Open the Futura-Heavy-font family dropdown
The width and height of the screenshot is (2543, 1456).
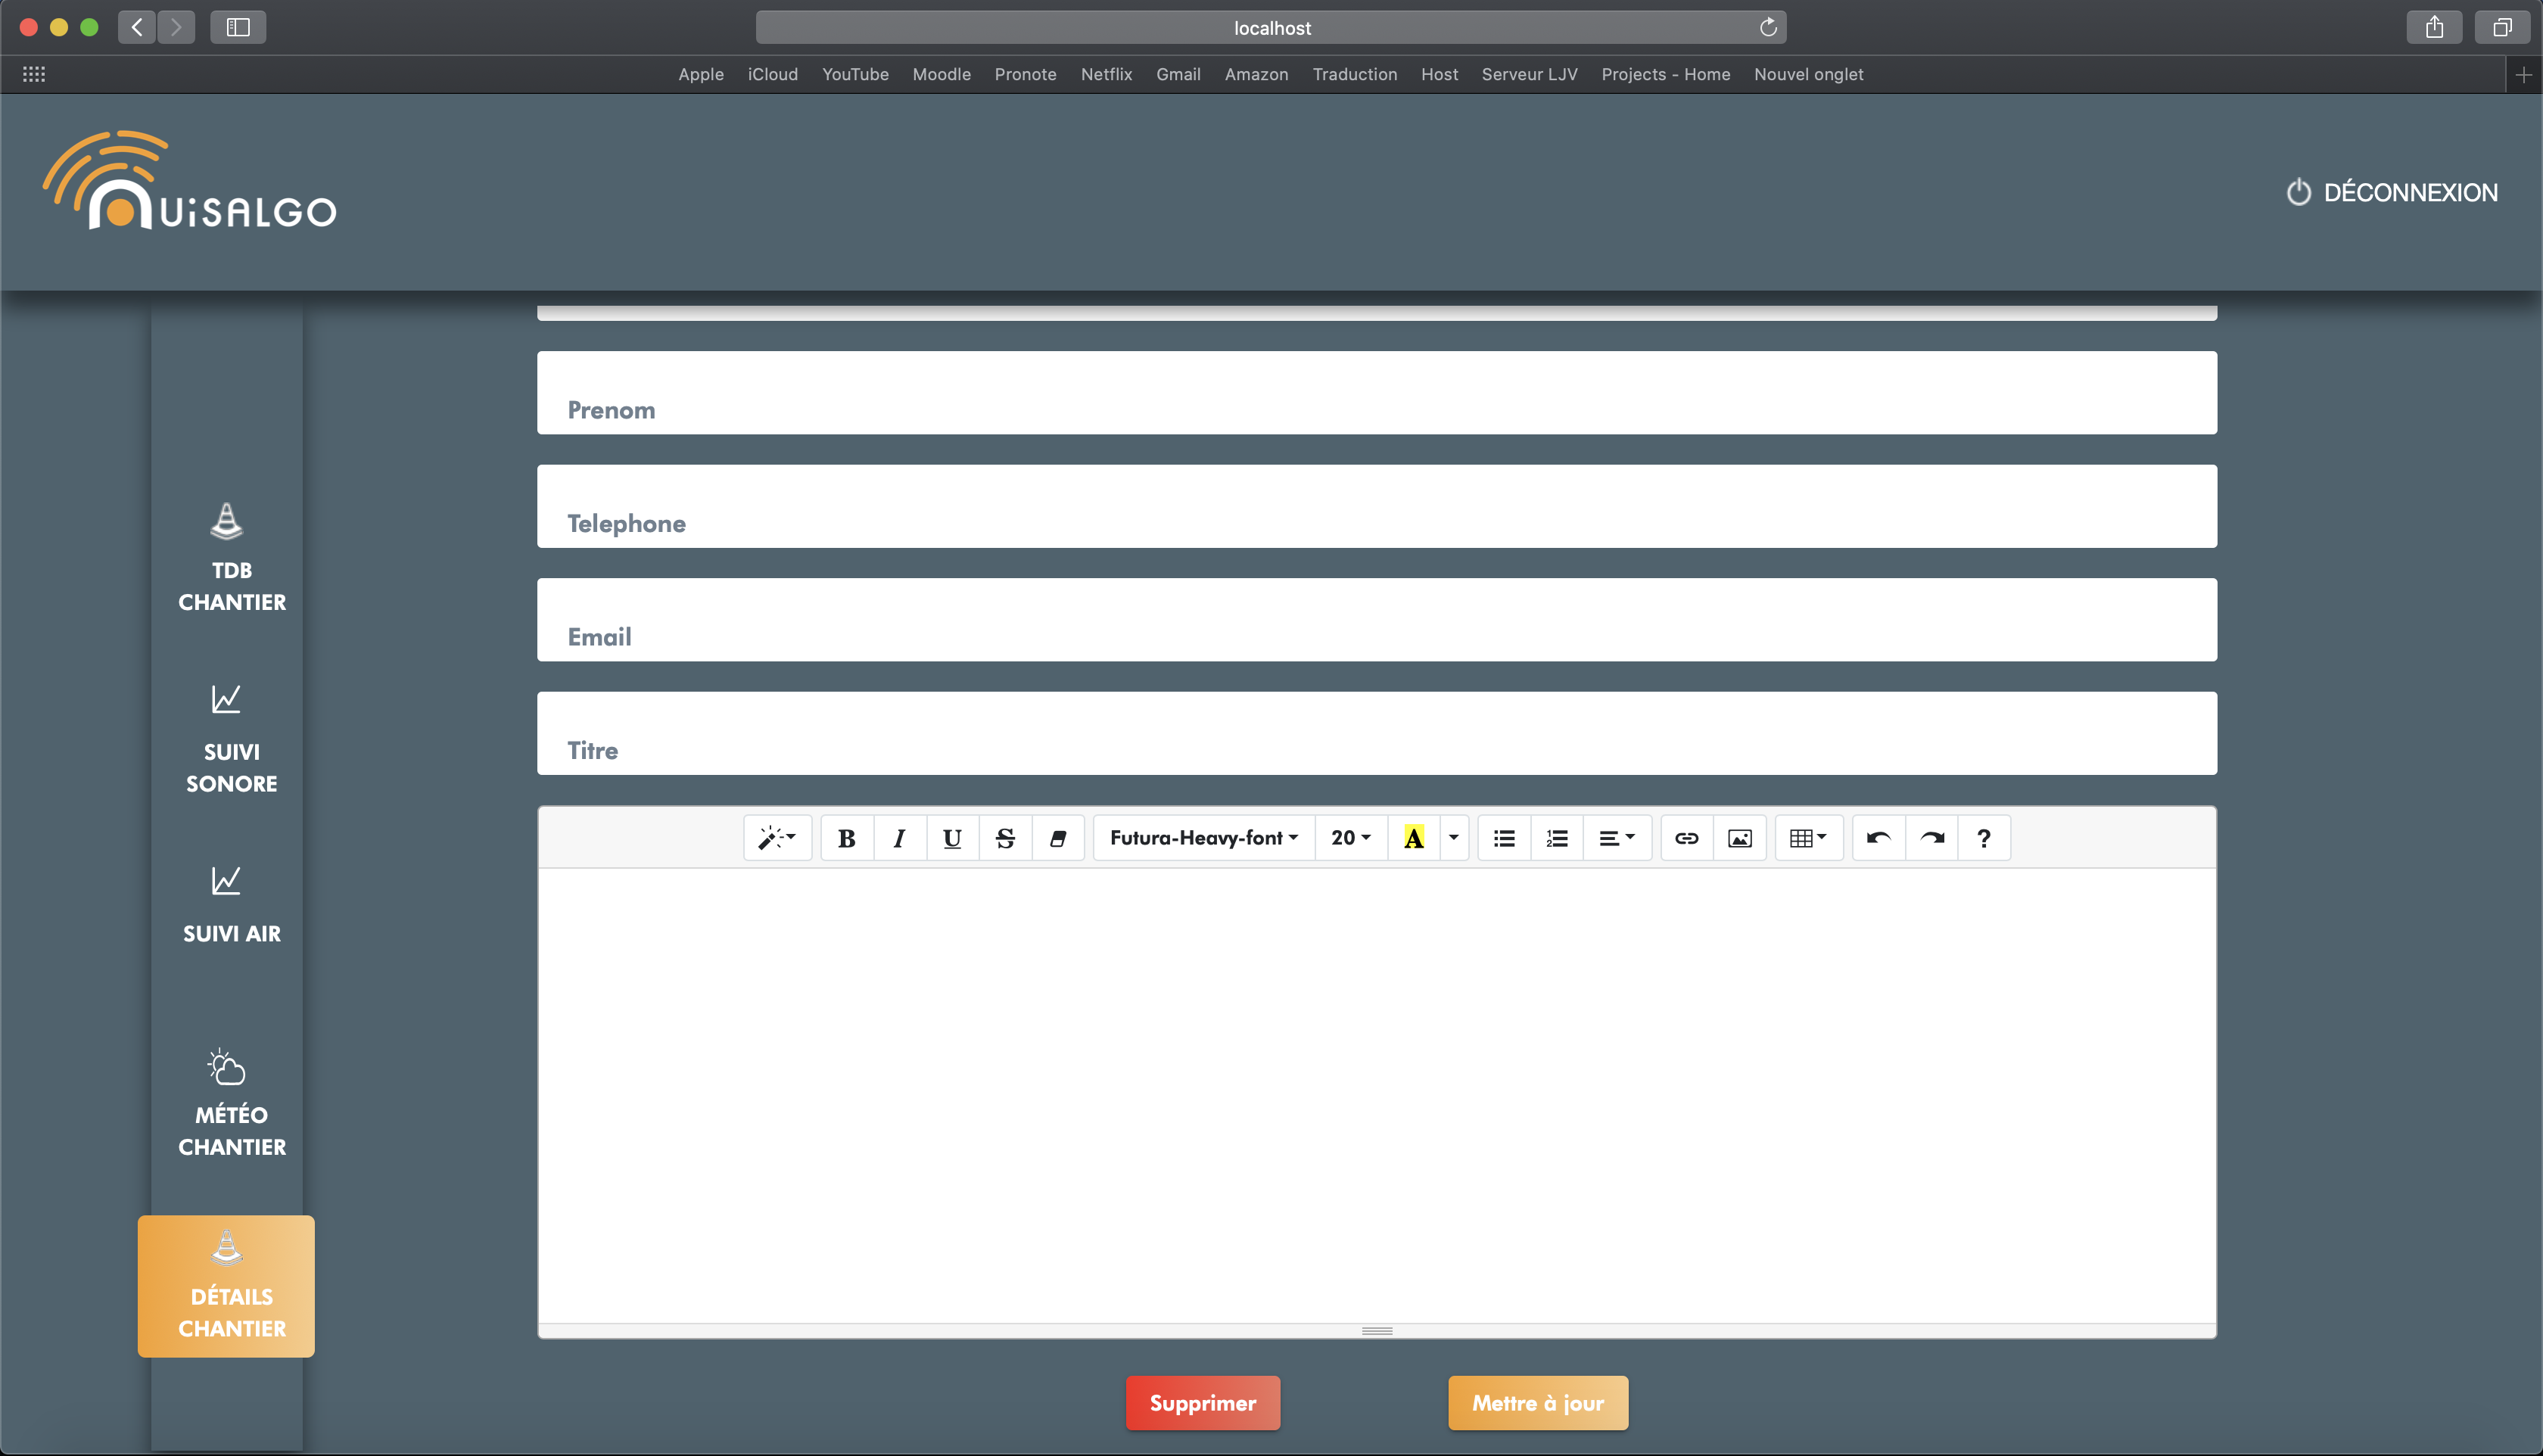1204,838
